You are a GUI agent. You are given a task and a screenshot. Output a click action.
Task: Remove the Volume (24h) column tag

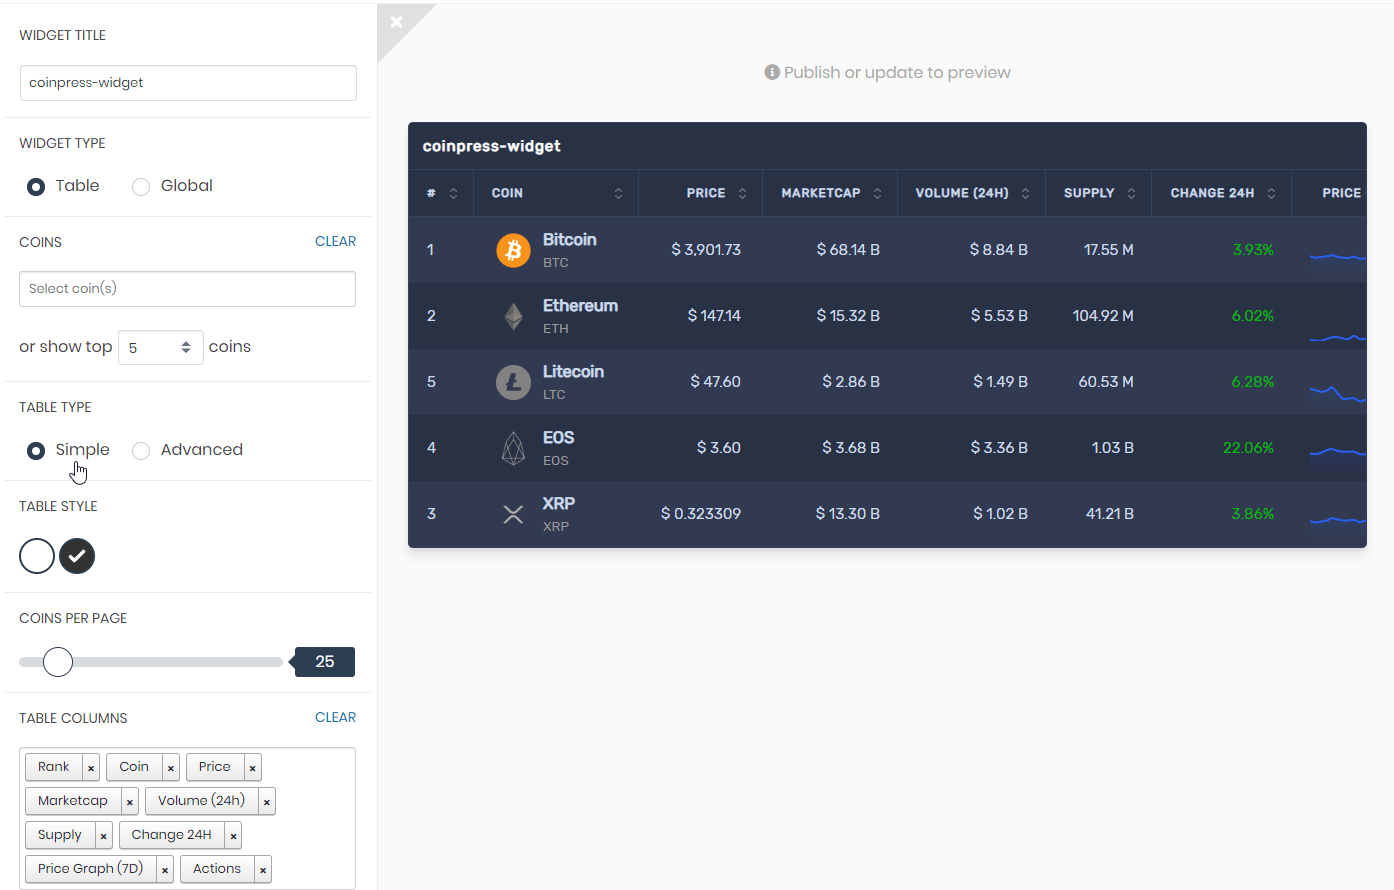pyautogui.click(x=267, y=802)
